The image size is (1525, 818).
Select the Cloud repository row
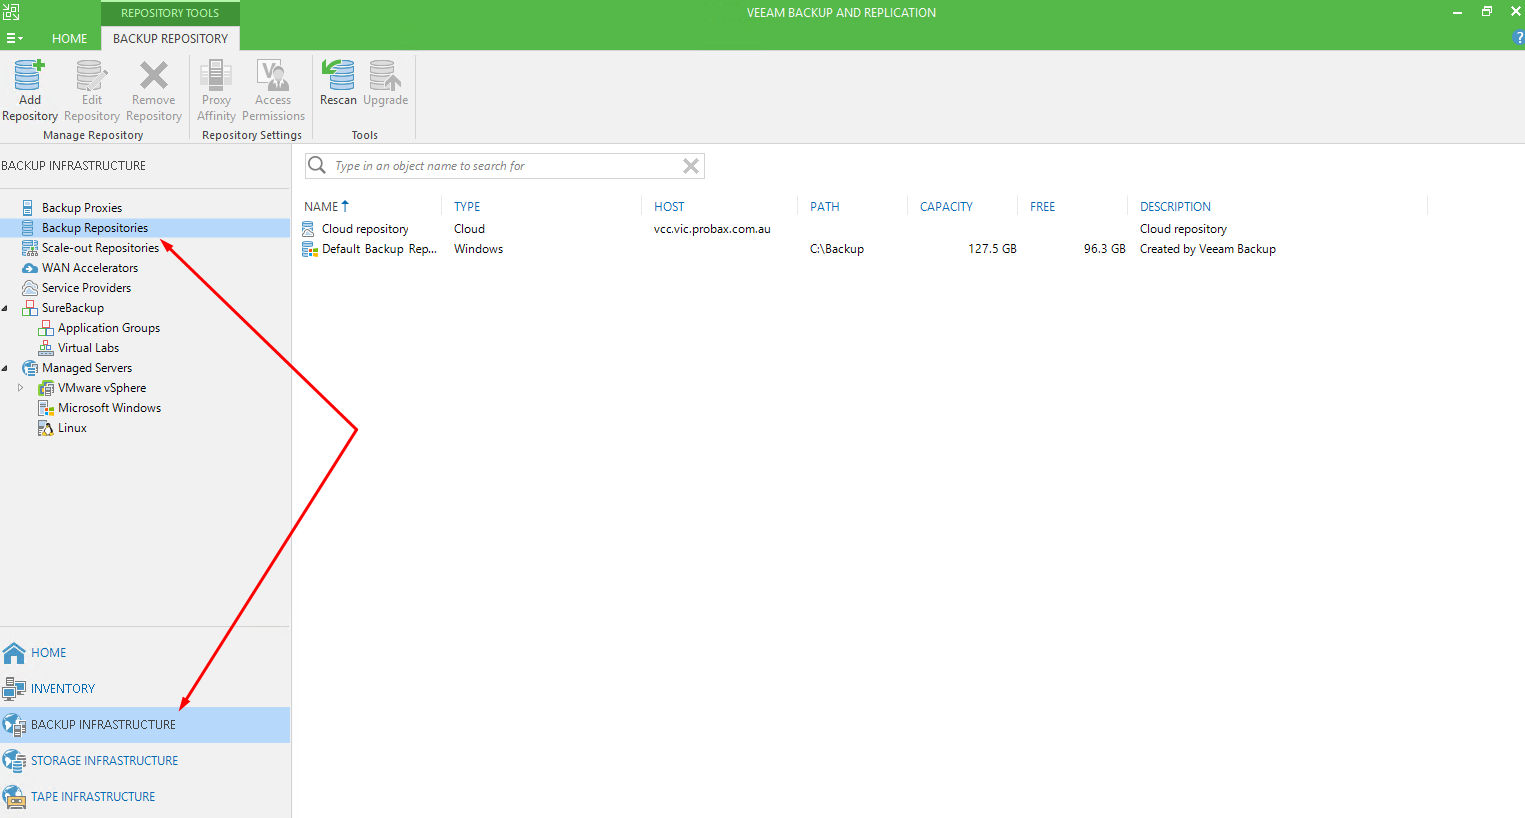tap(863, 229)
